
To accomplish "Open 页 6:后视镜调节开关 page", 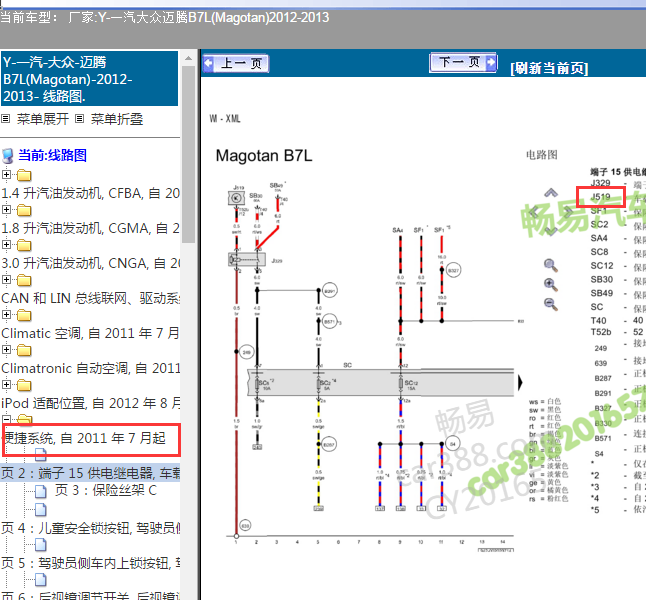I will (90, 595).
